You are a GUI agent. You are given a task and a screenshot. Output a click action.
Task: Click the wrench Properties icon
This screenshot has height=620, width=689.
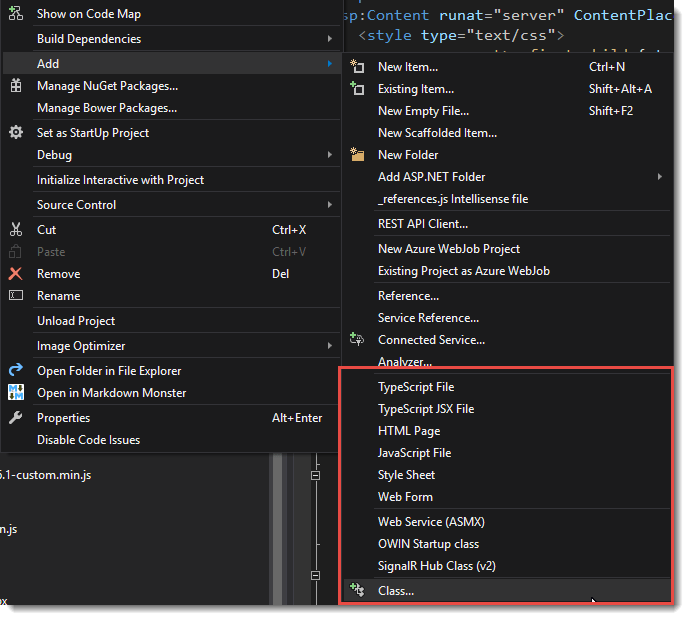[16, 417]
